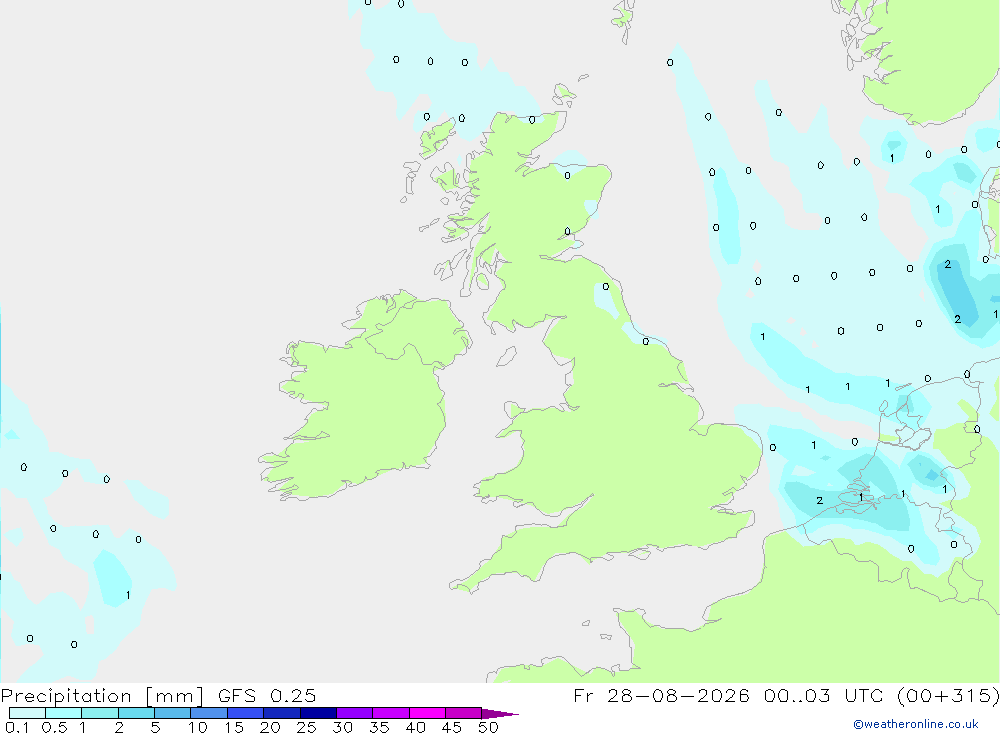Click the 1–2 mm legend color swatch
Image resolution: width=1000 pixels, height=733 pixels.
tap(100, 713)
